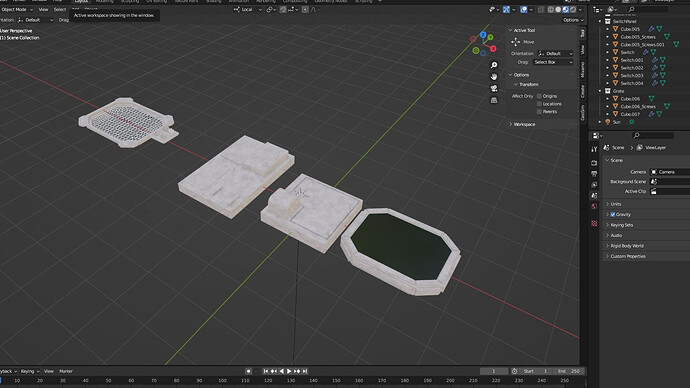Uncheck the Gravity checkbox

(x=613, y=214)
